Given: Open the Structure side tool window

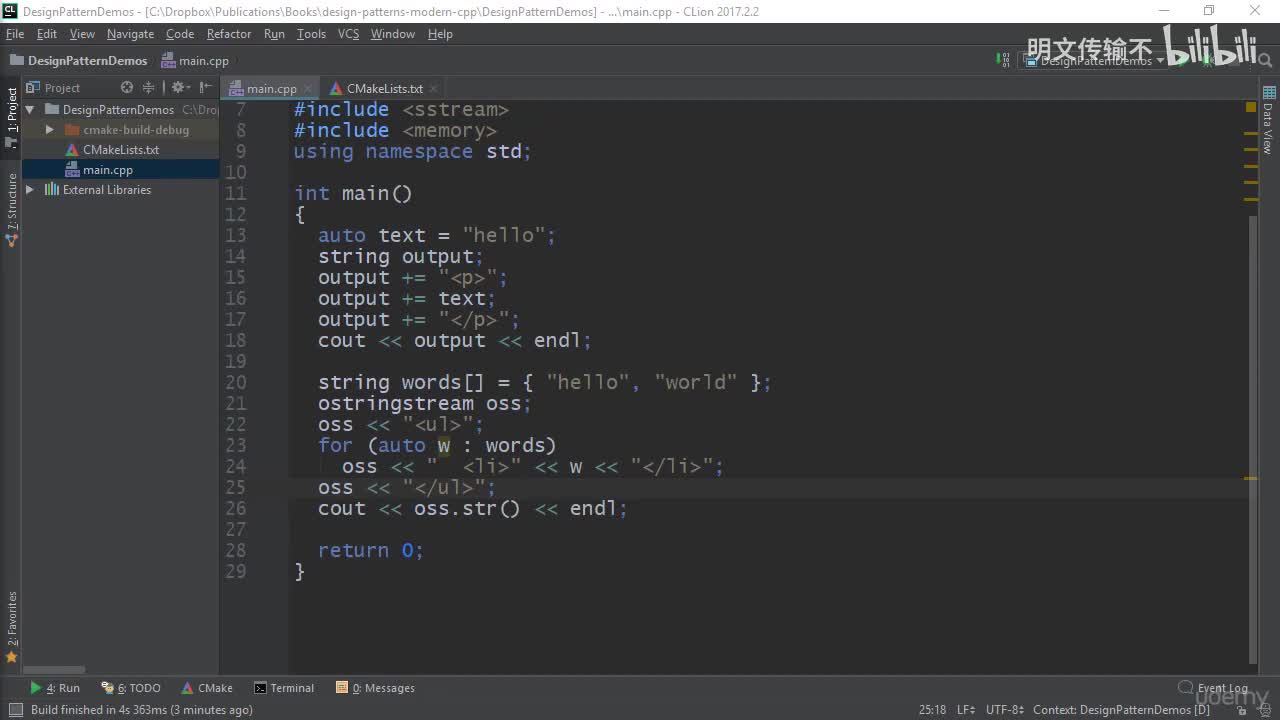Looking at the screenshot, I should click(12, 210).
